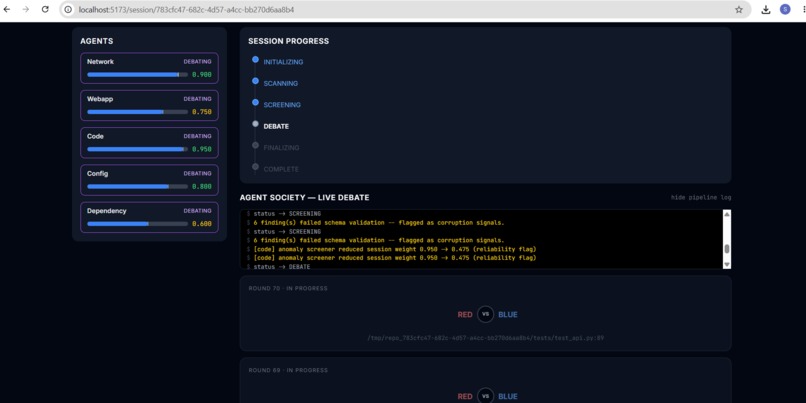Click the FINALIZING step label

click(281, 148)
